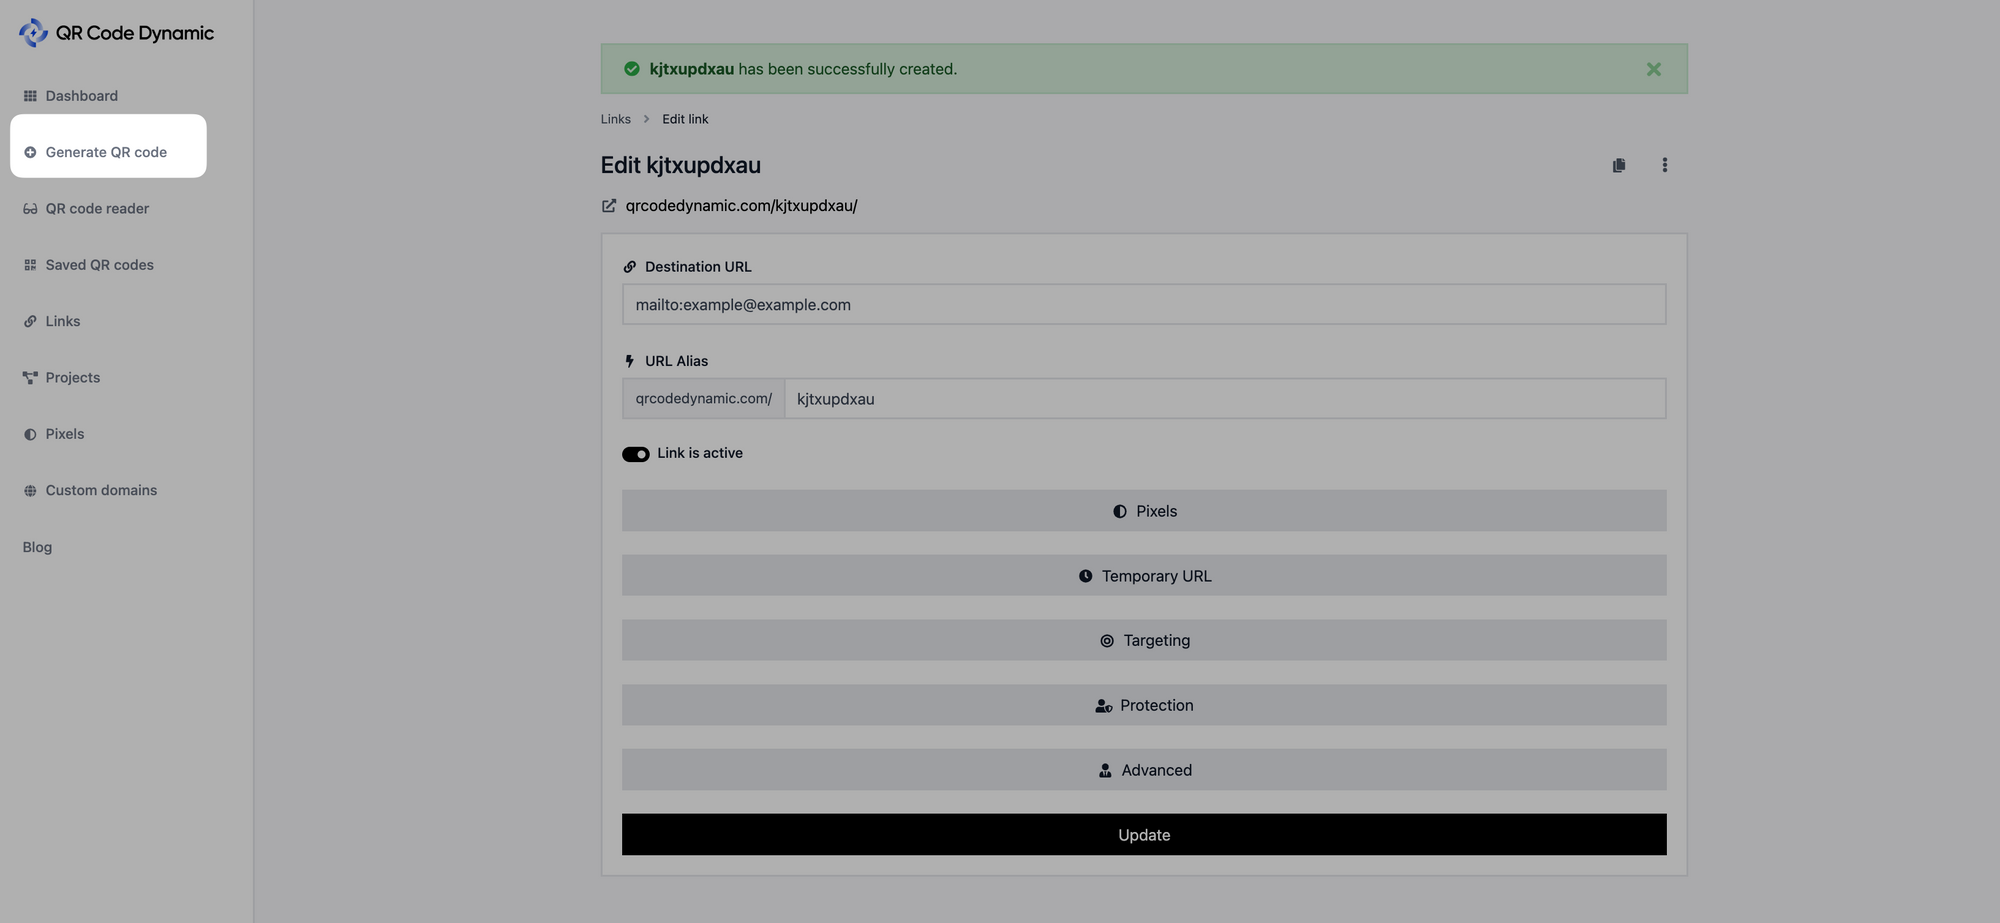
Task: Click the Custom domains globe icon
Action: point(30,490)
